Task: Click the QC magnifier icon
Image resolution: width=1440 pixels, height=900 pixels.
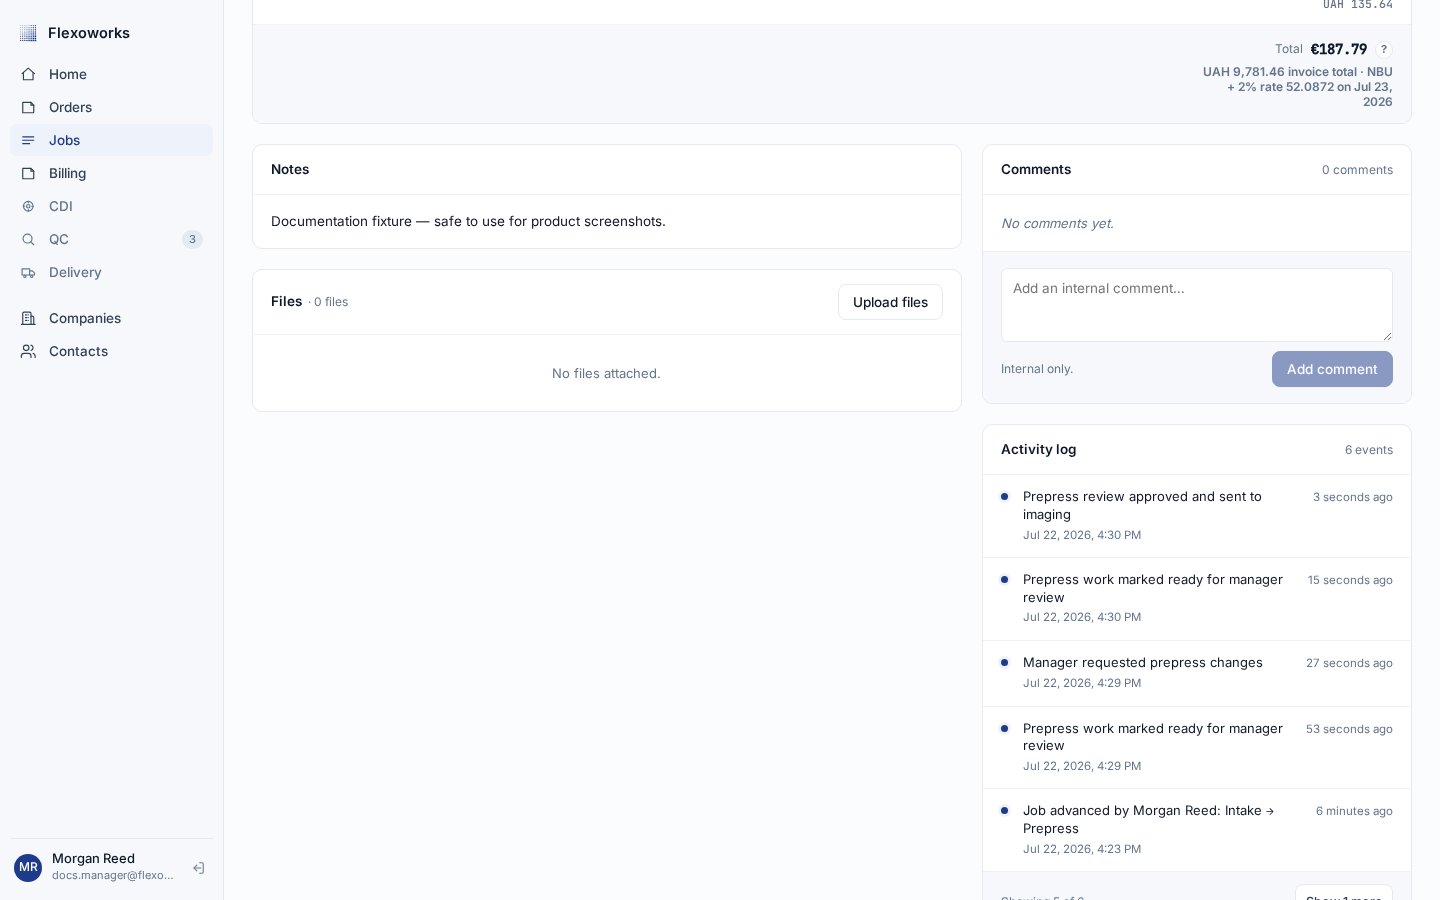Action: 28,239
